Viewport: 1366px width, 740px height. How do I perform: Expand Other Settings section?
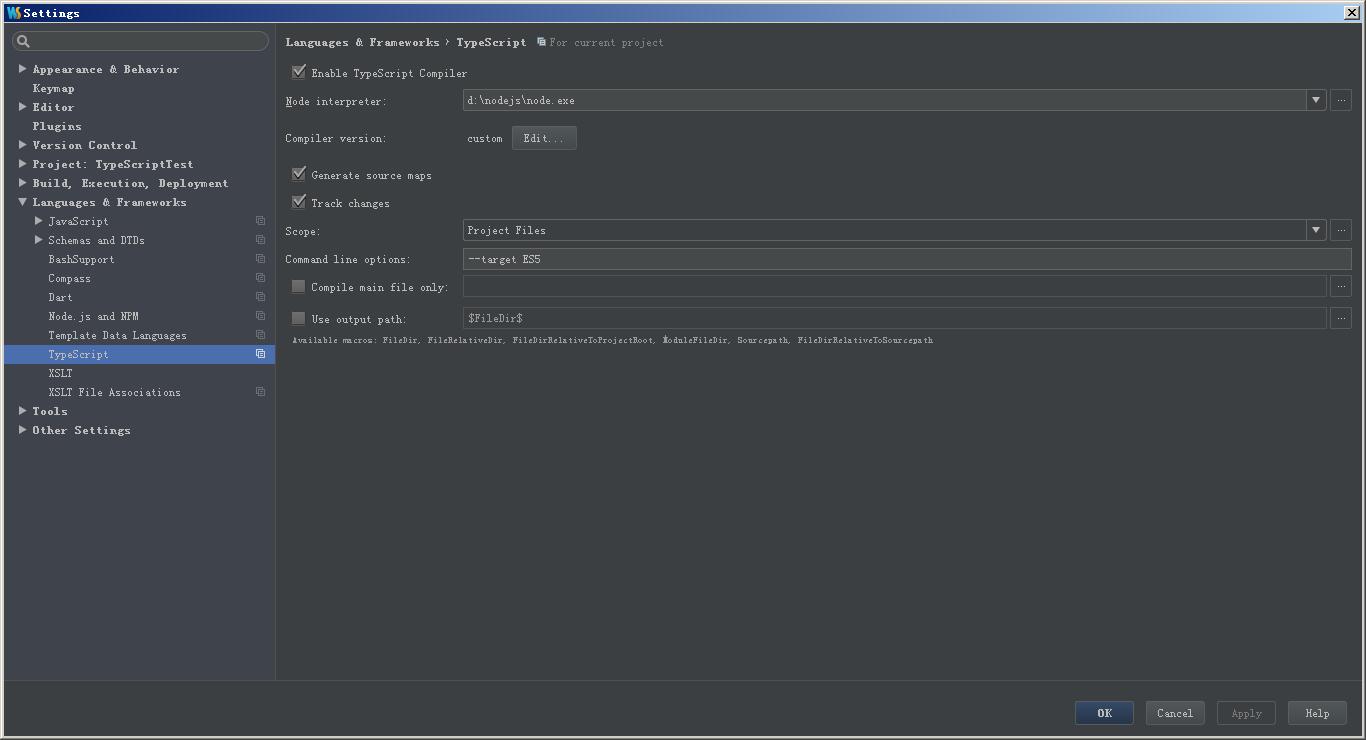click(x=22, y=430)
